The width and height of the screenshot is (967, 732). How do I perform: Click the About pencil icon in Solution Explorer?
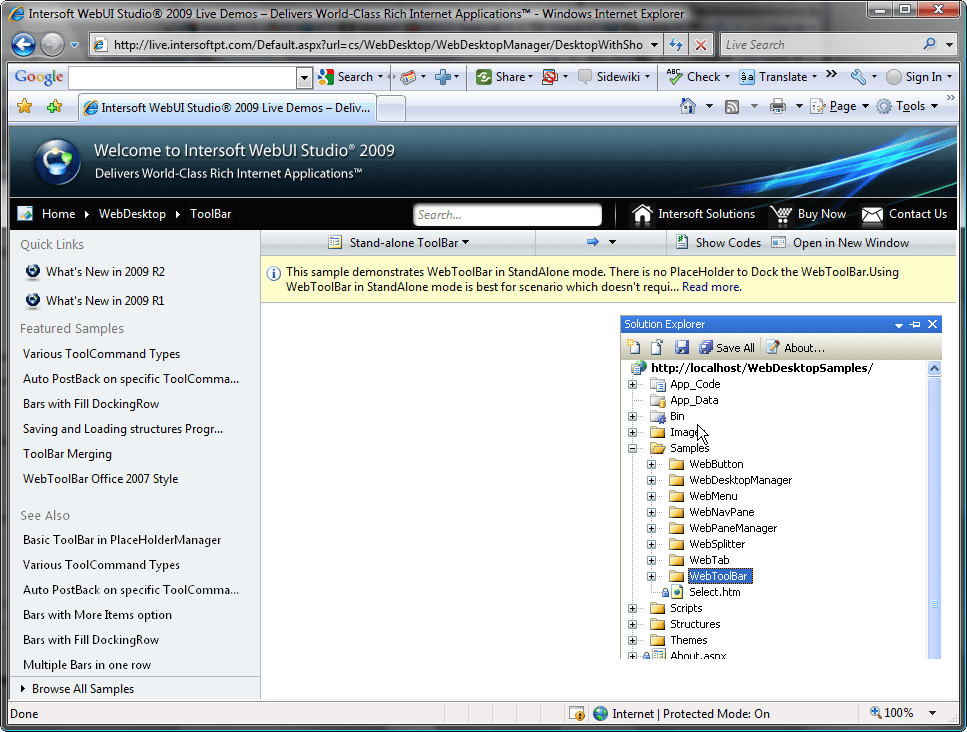(771, 347)
